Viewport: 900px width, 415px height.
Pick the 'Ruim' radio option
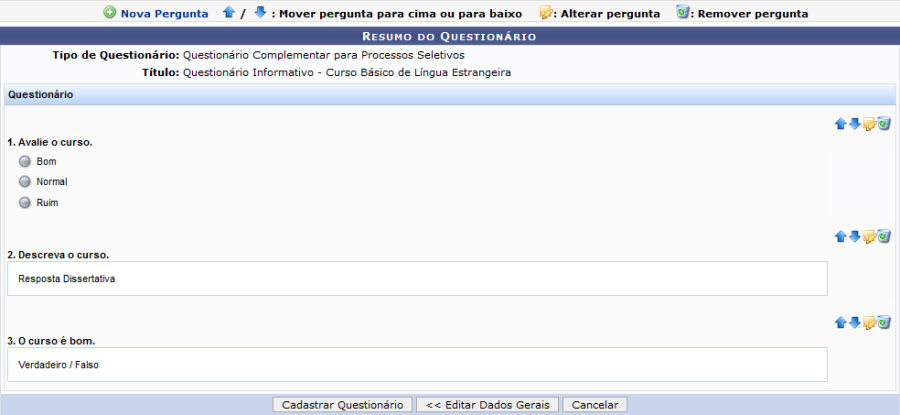[x=25, y=203]
